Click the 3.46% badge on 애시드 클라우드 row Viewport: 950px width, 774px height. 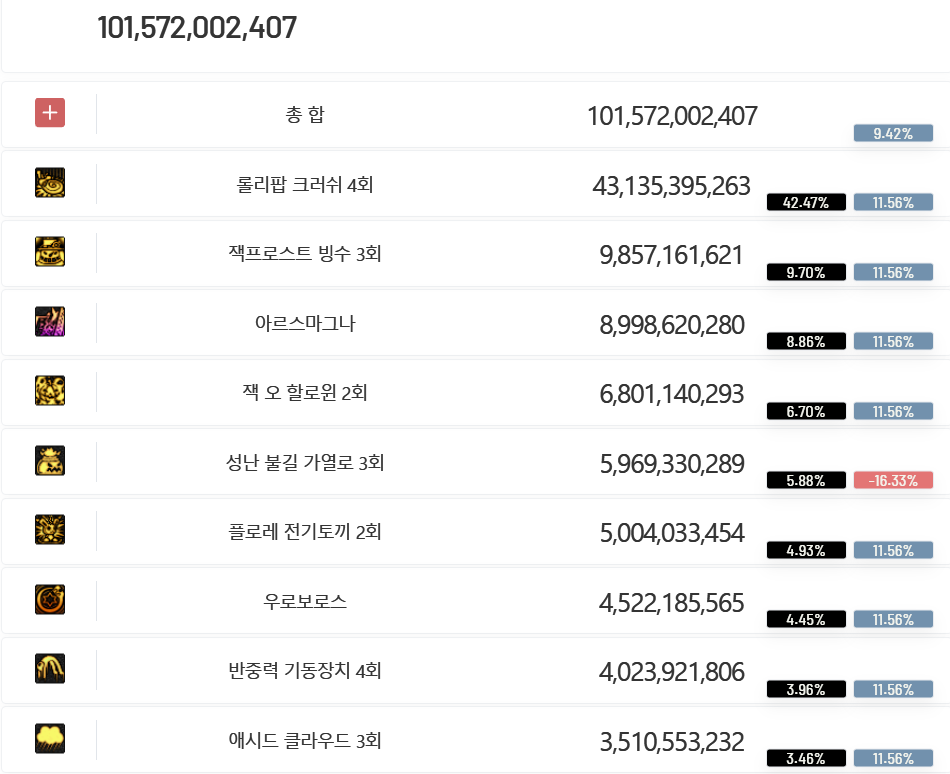[806, 758]
